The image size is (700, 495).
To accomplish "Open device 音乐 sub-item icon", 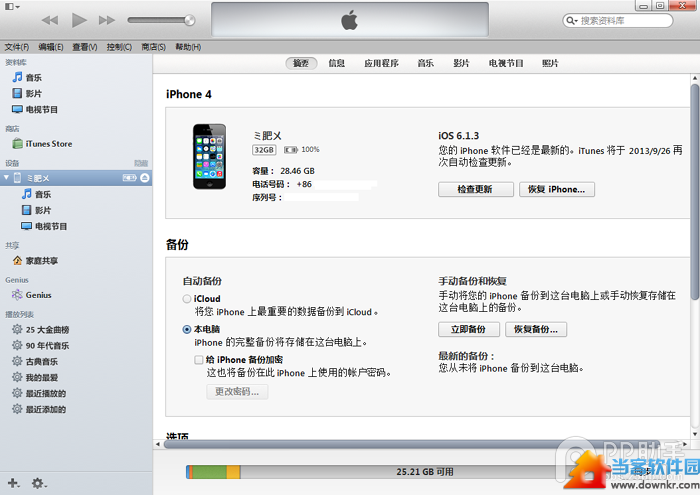I will point(27,194).
